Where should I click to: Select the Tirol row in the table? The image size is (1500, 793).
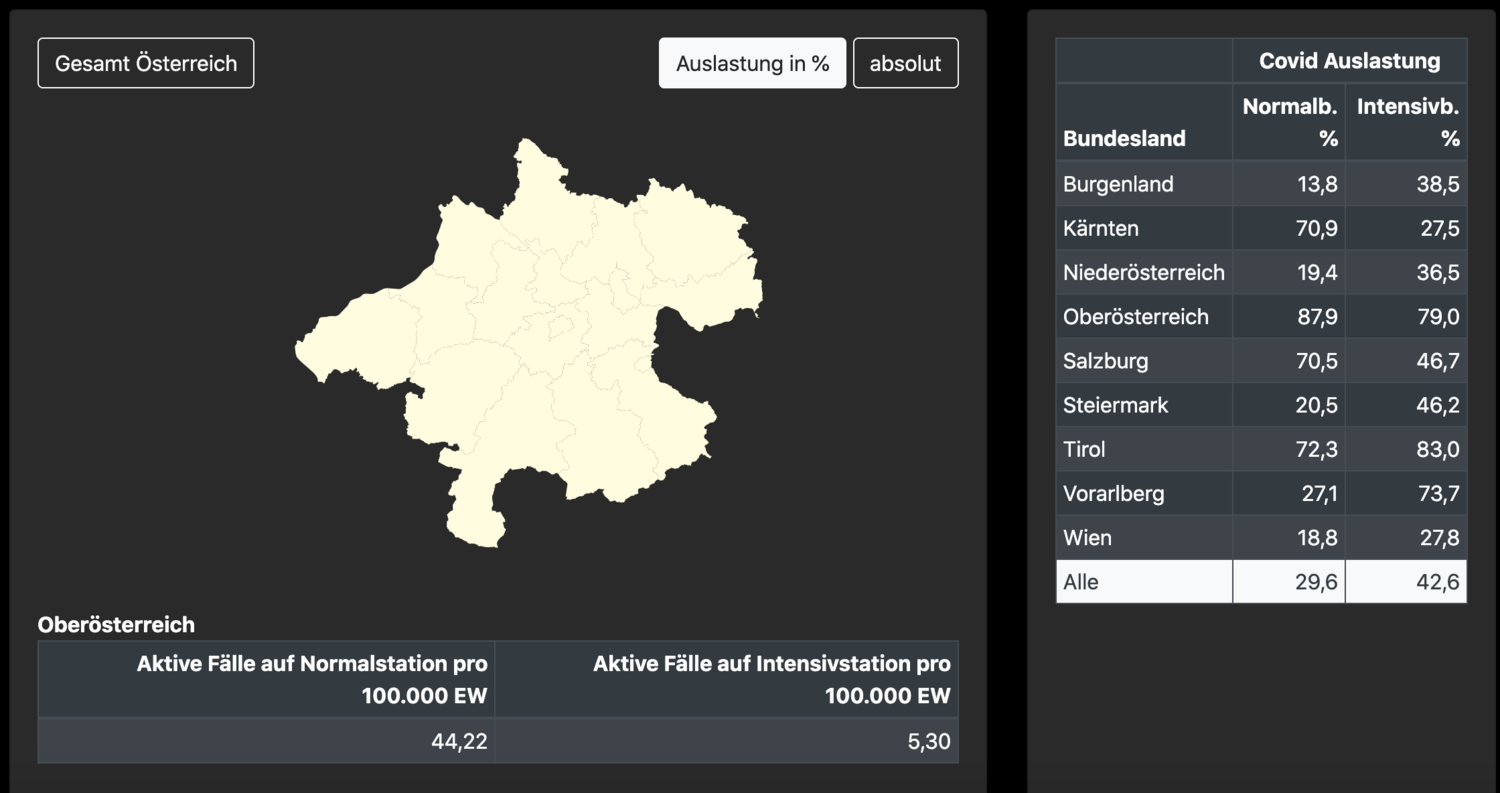(x=1144, y=448)
